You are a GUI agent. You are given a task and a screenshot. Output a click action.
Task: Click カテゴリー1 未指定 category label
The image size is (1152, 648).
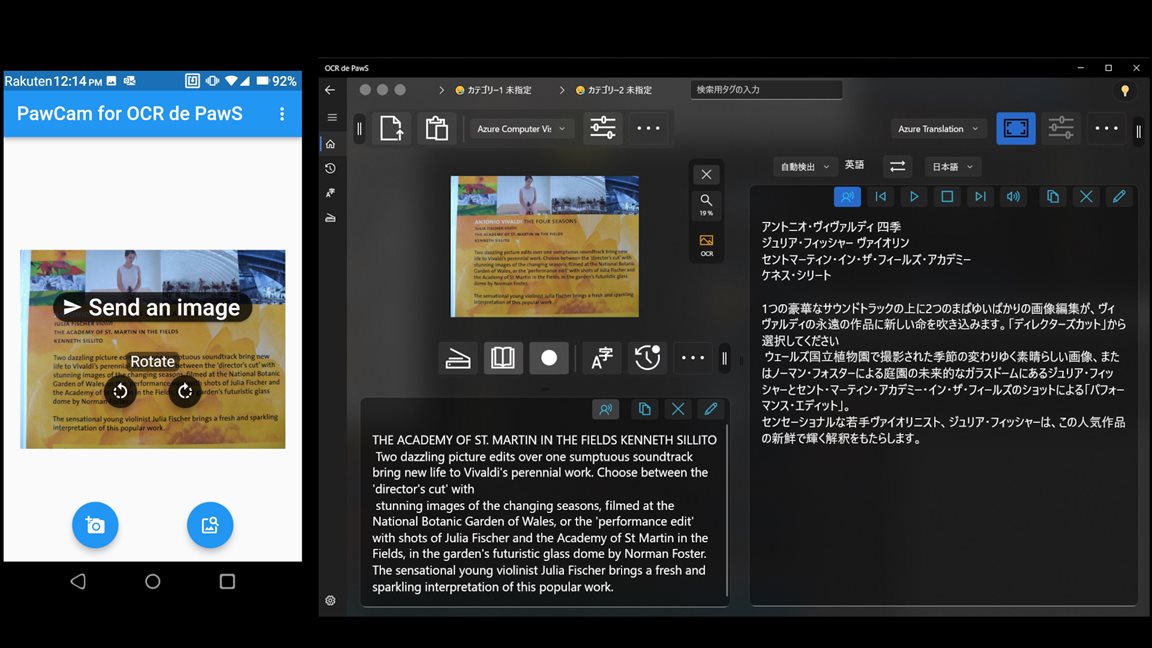496,90
